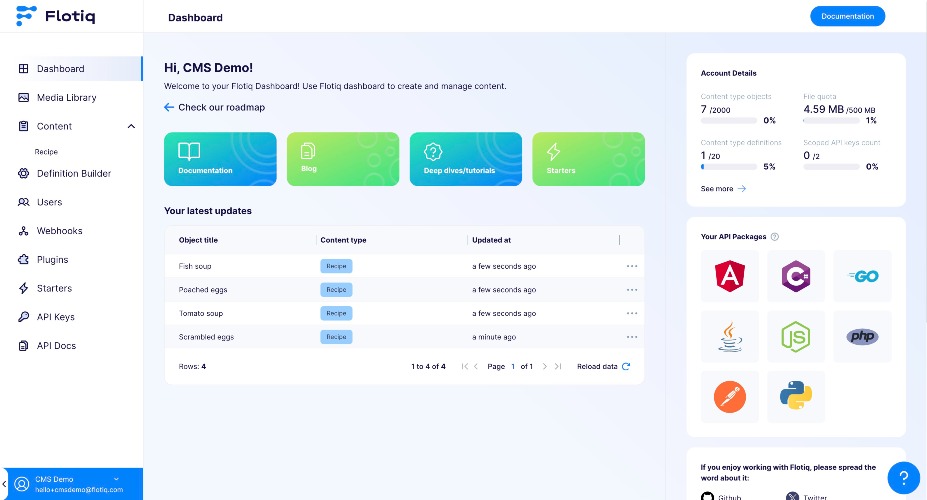This screenshot has width=927, height=500.
Task: Click the Recipe tag for Scrambled eggs
Action: point(336,337)
